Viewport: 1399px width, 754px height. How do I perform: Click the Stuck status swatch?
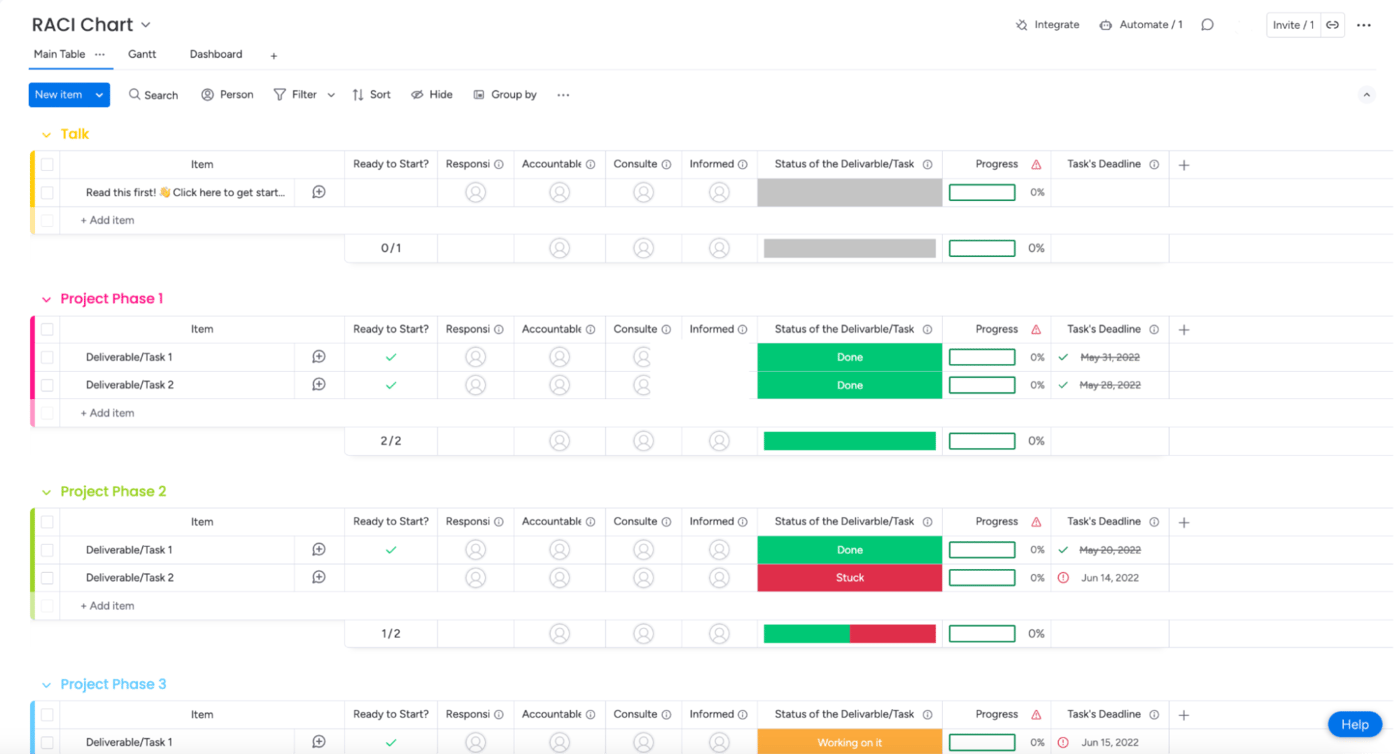849,577
